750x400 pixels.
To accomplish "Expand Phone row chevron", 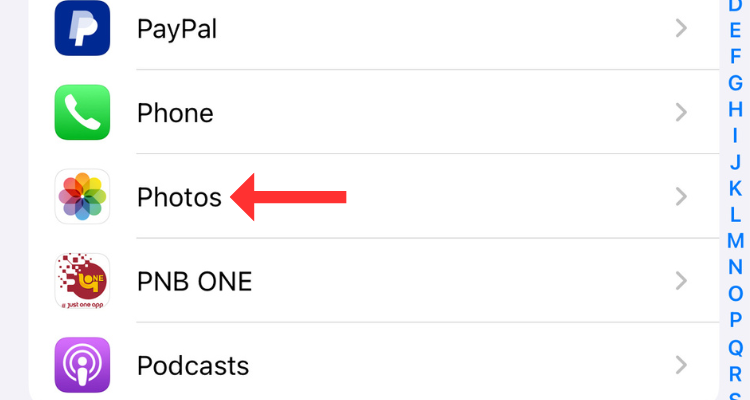I will pyautogui.click(x=682, y=113).
